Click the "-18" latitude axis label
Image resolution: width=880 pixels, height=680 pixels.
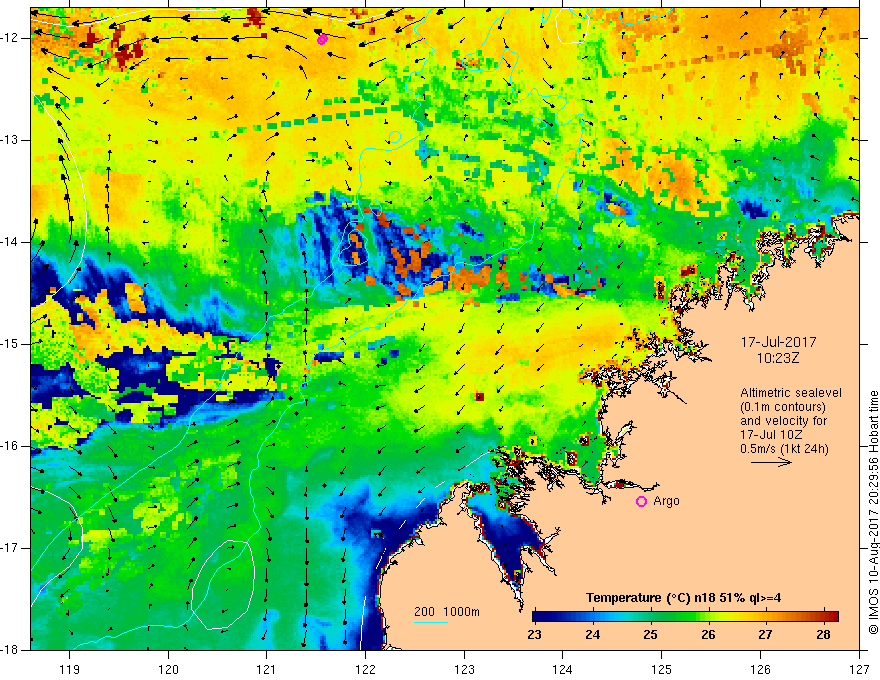point(11,650)
